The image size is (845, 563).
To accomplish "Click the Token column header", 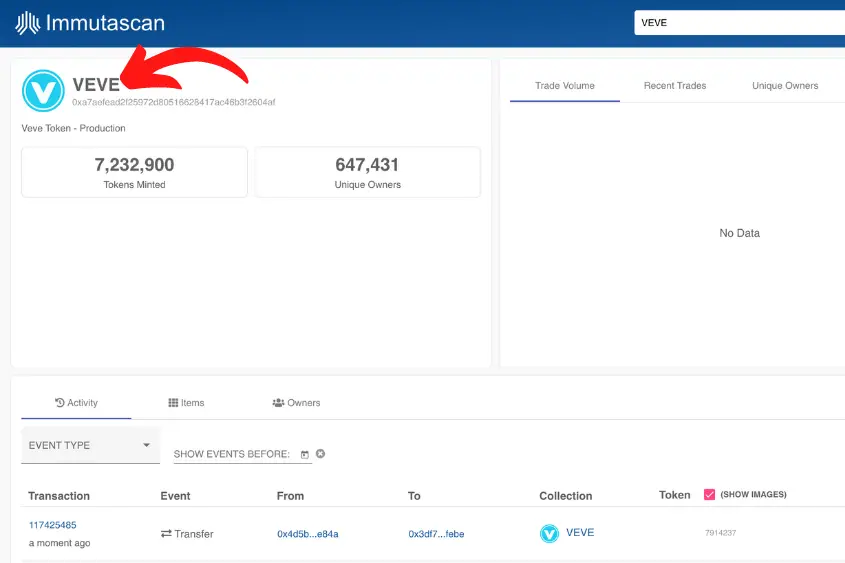I will click(x=674, y=495).
